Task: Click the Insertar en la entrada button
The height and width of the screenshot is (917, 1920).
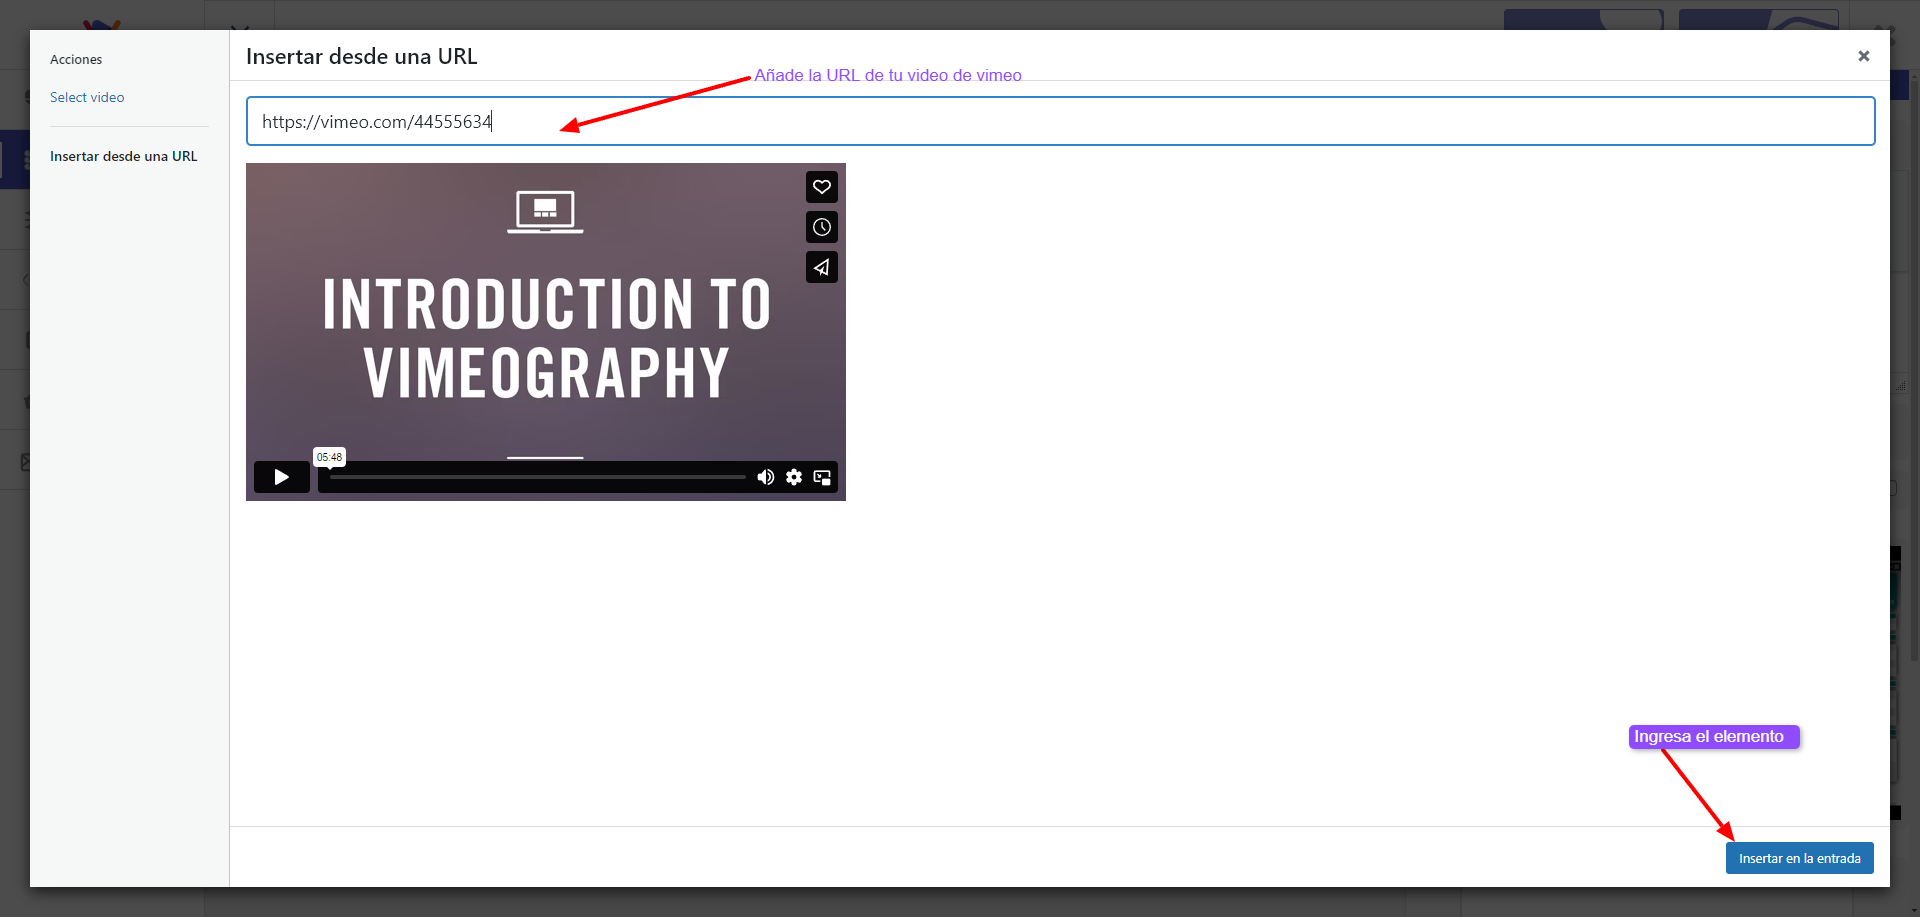Action: 1799,858
